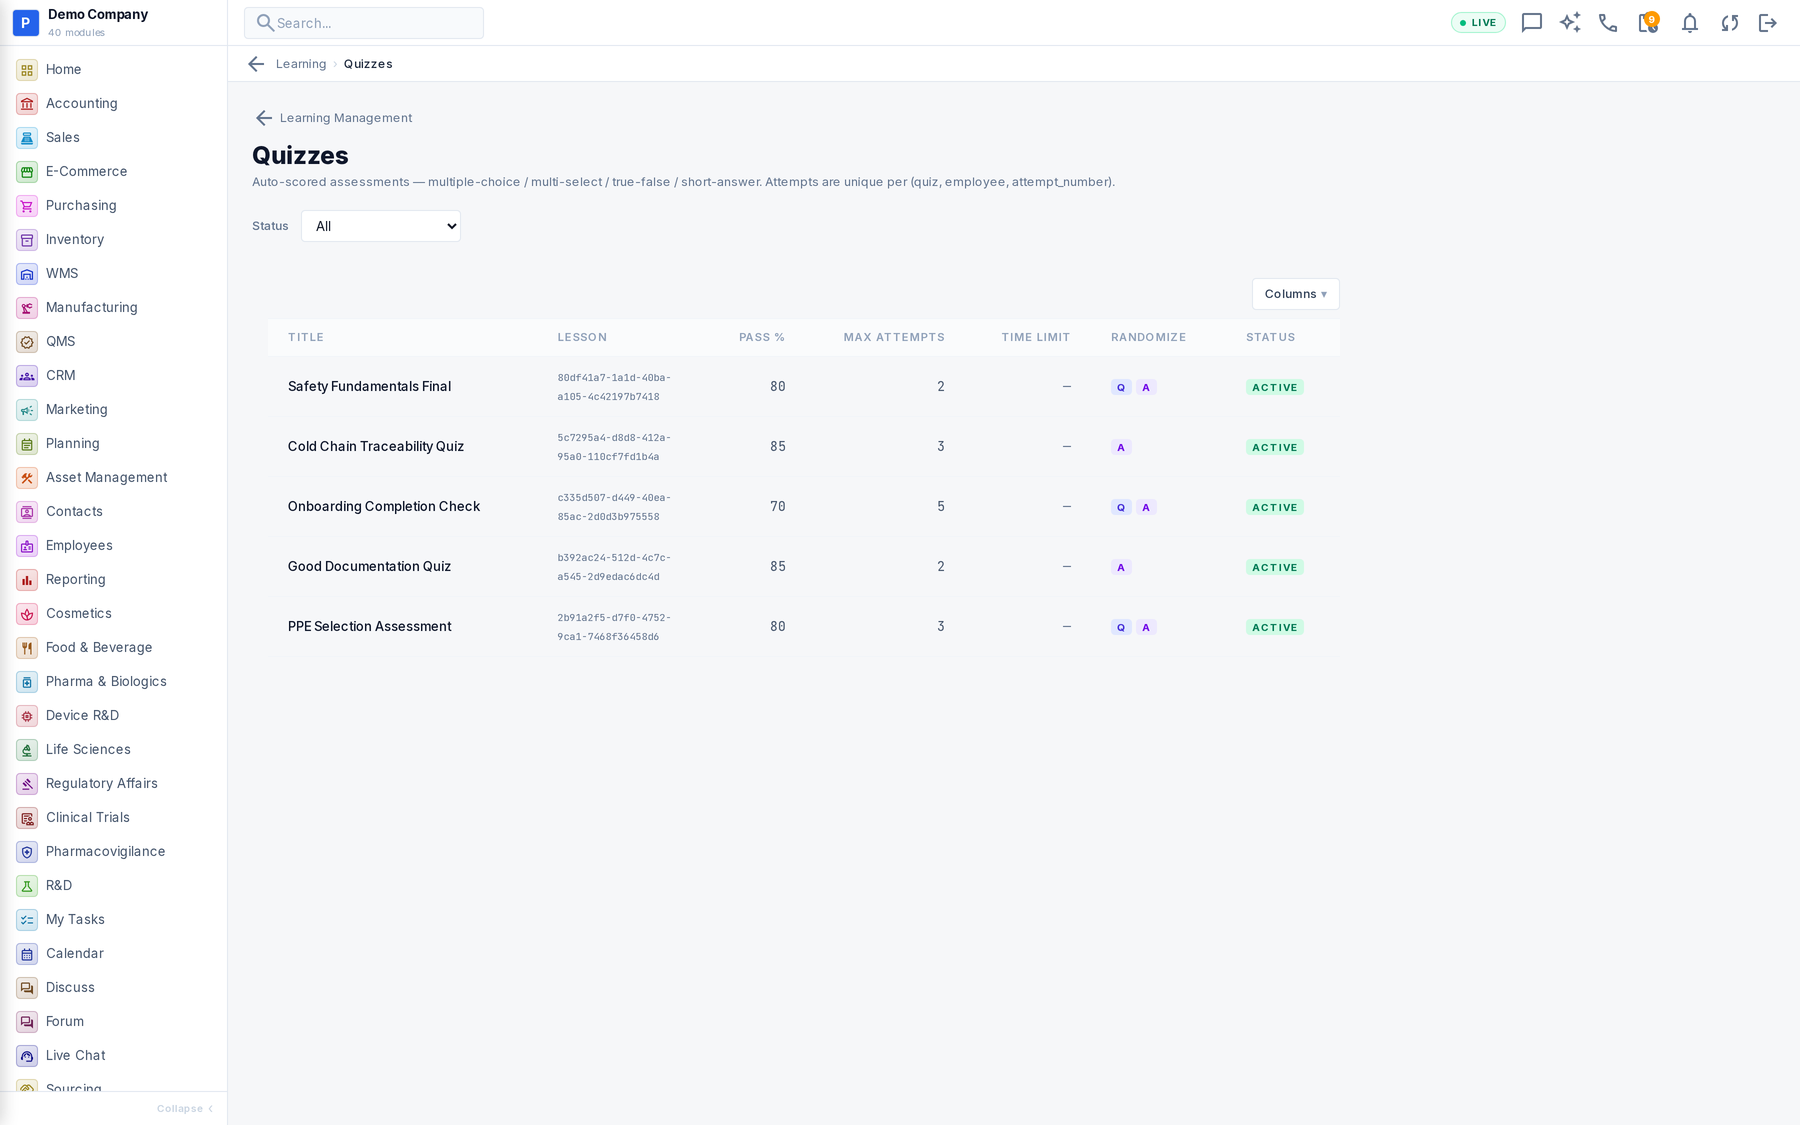Click the Marketing megaphone icon
The width and height of the screenshot is (1800, 1125).
[x=27, y=410]
